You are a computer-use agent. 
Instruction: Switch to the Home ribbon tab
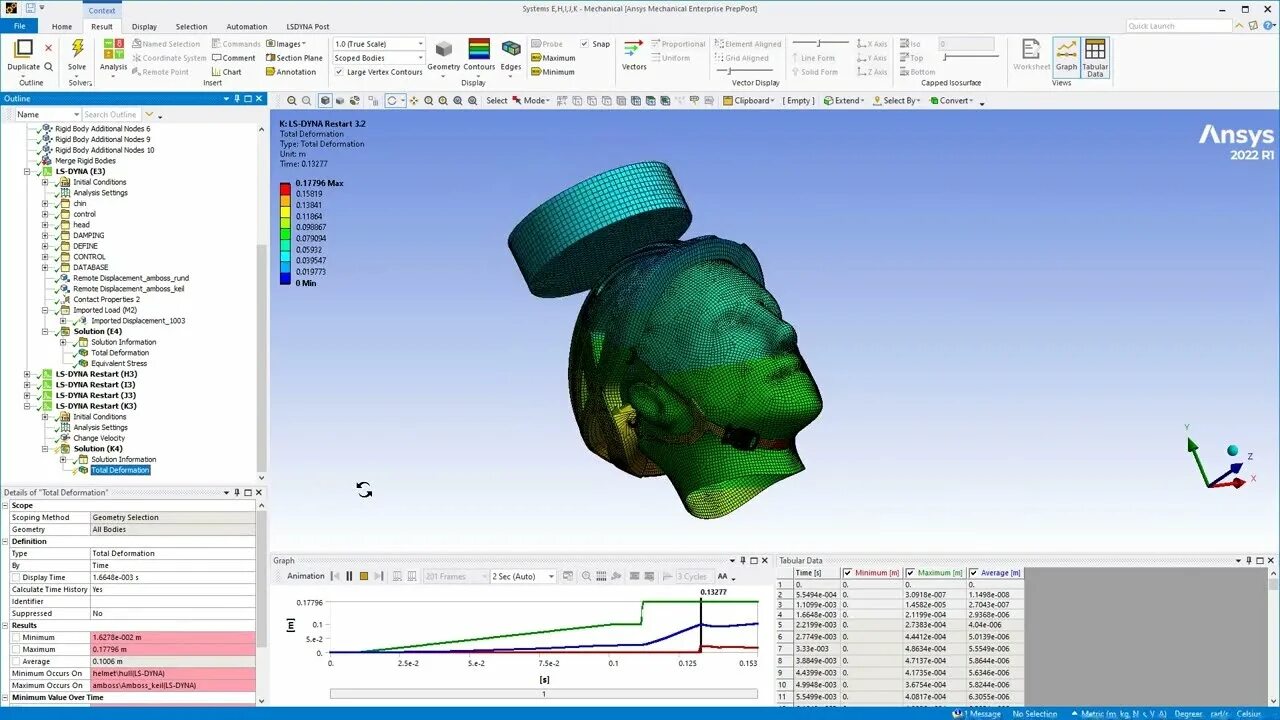click(x=62, y=27)
